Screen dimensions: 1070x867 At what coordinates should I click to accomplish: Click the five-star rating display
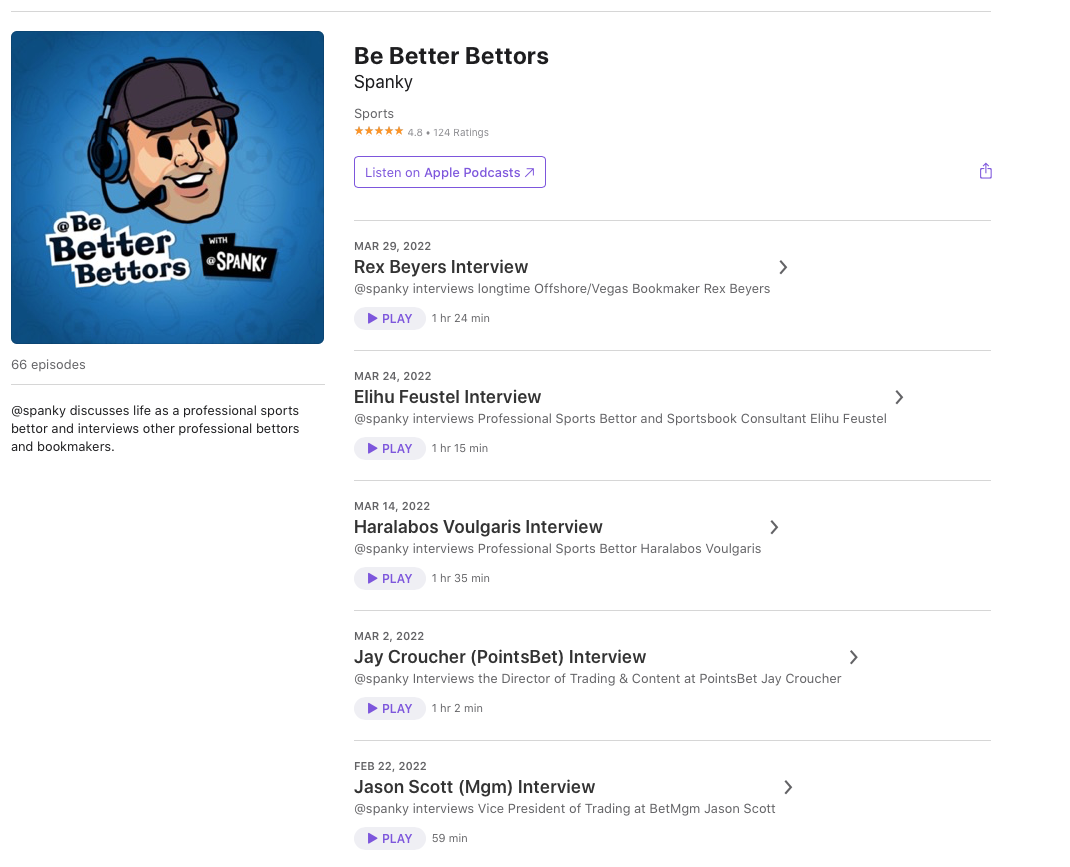coord(379,131)
